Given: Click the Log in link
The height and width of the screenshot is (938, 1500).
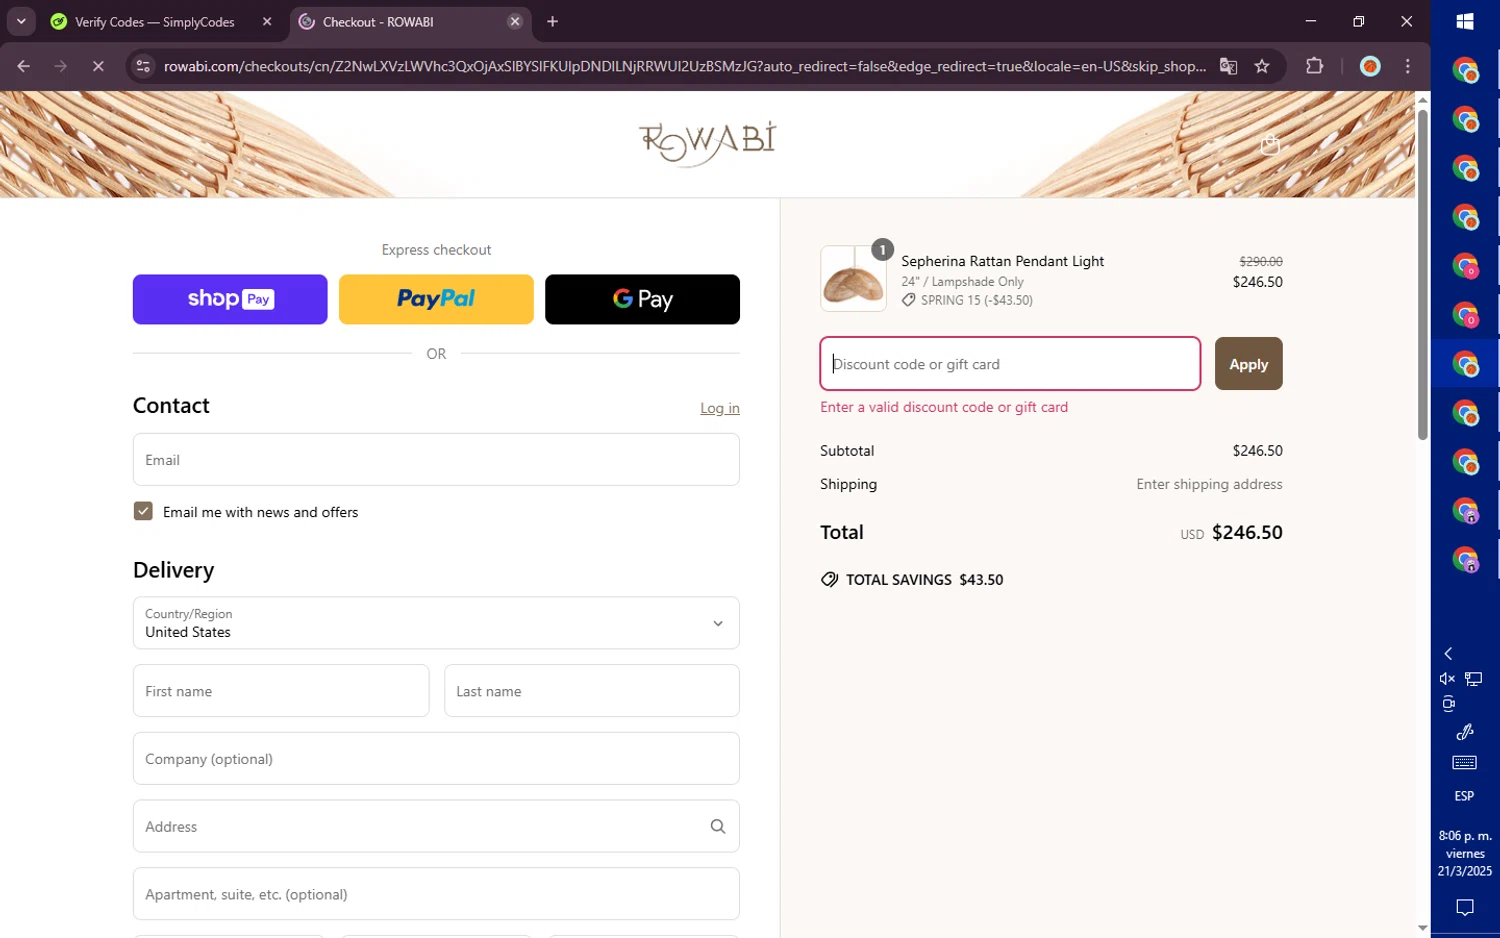Looking at the screenshot, I should (x=720, y=408).
